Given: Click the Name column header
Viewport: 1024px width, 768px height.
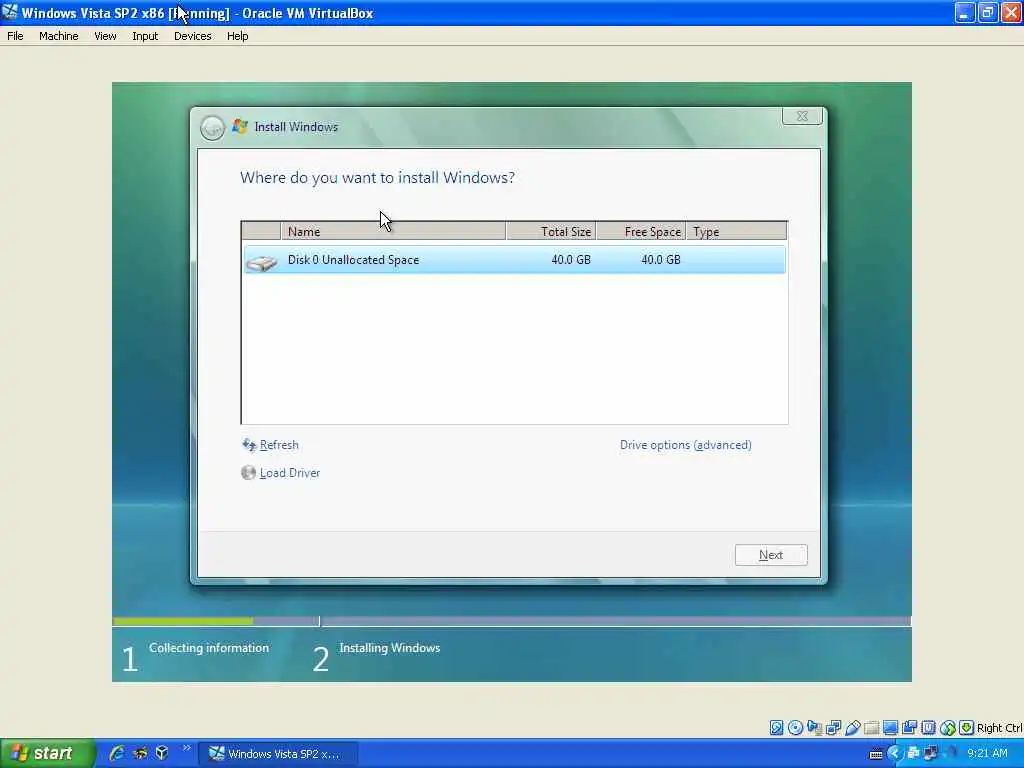Looking at the screenshot, I should [393, 231].
